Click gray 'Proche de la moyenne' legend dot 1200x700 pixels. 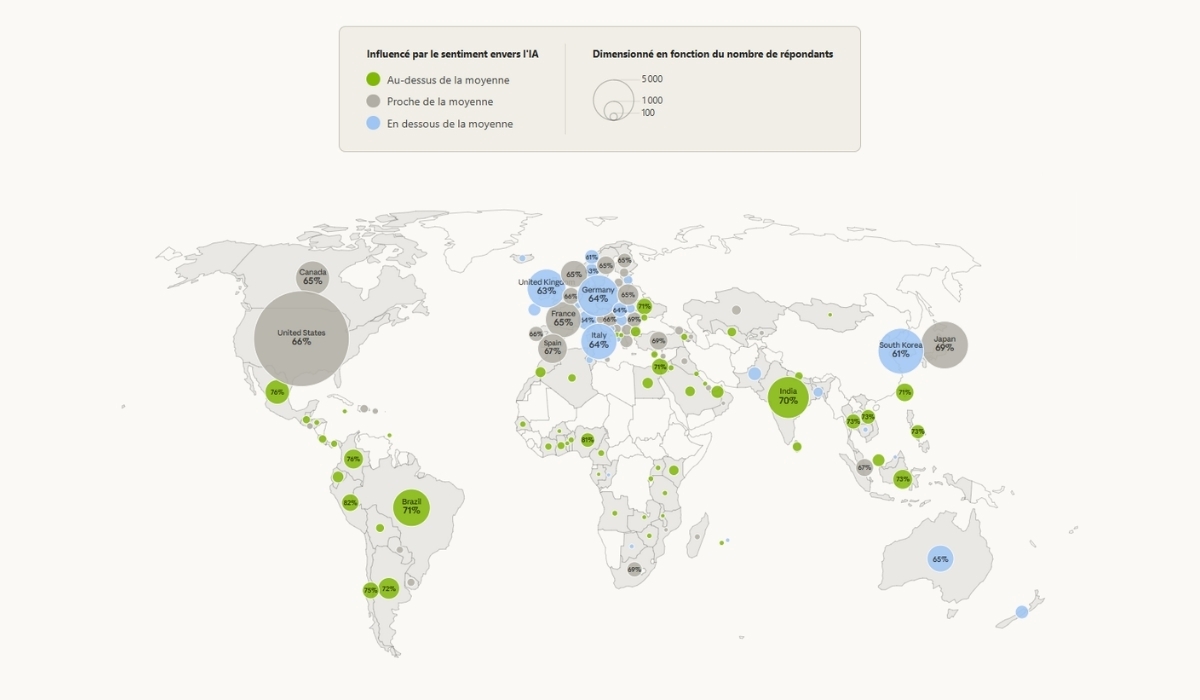[x=373, y=102]
